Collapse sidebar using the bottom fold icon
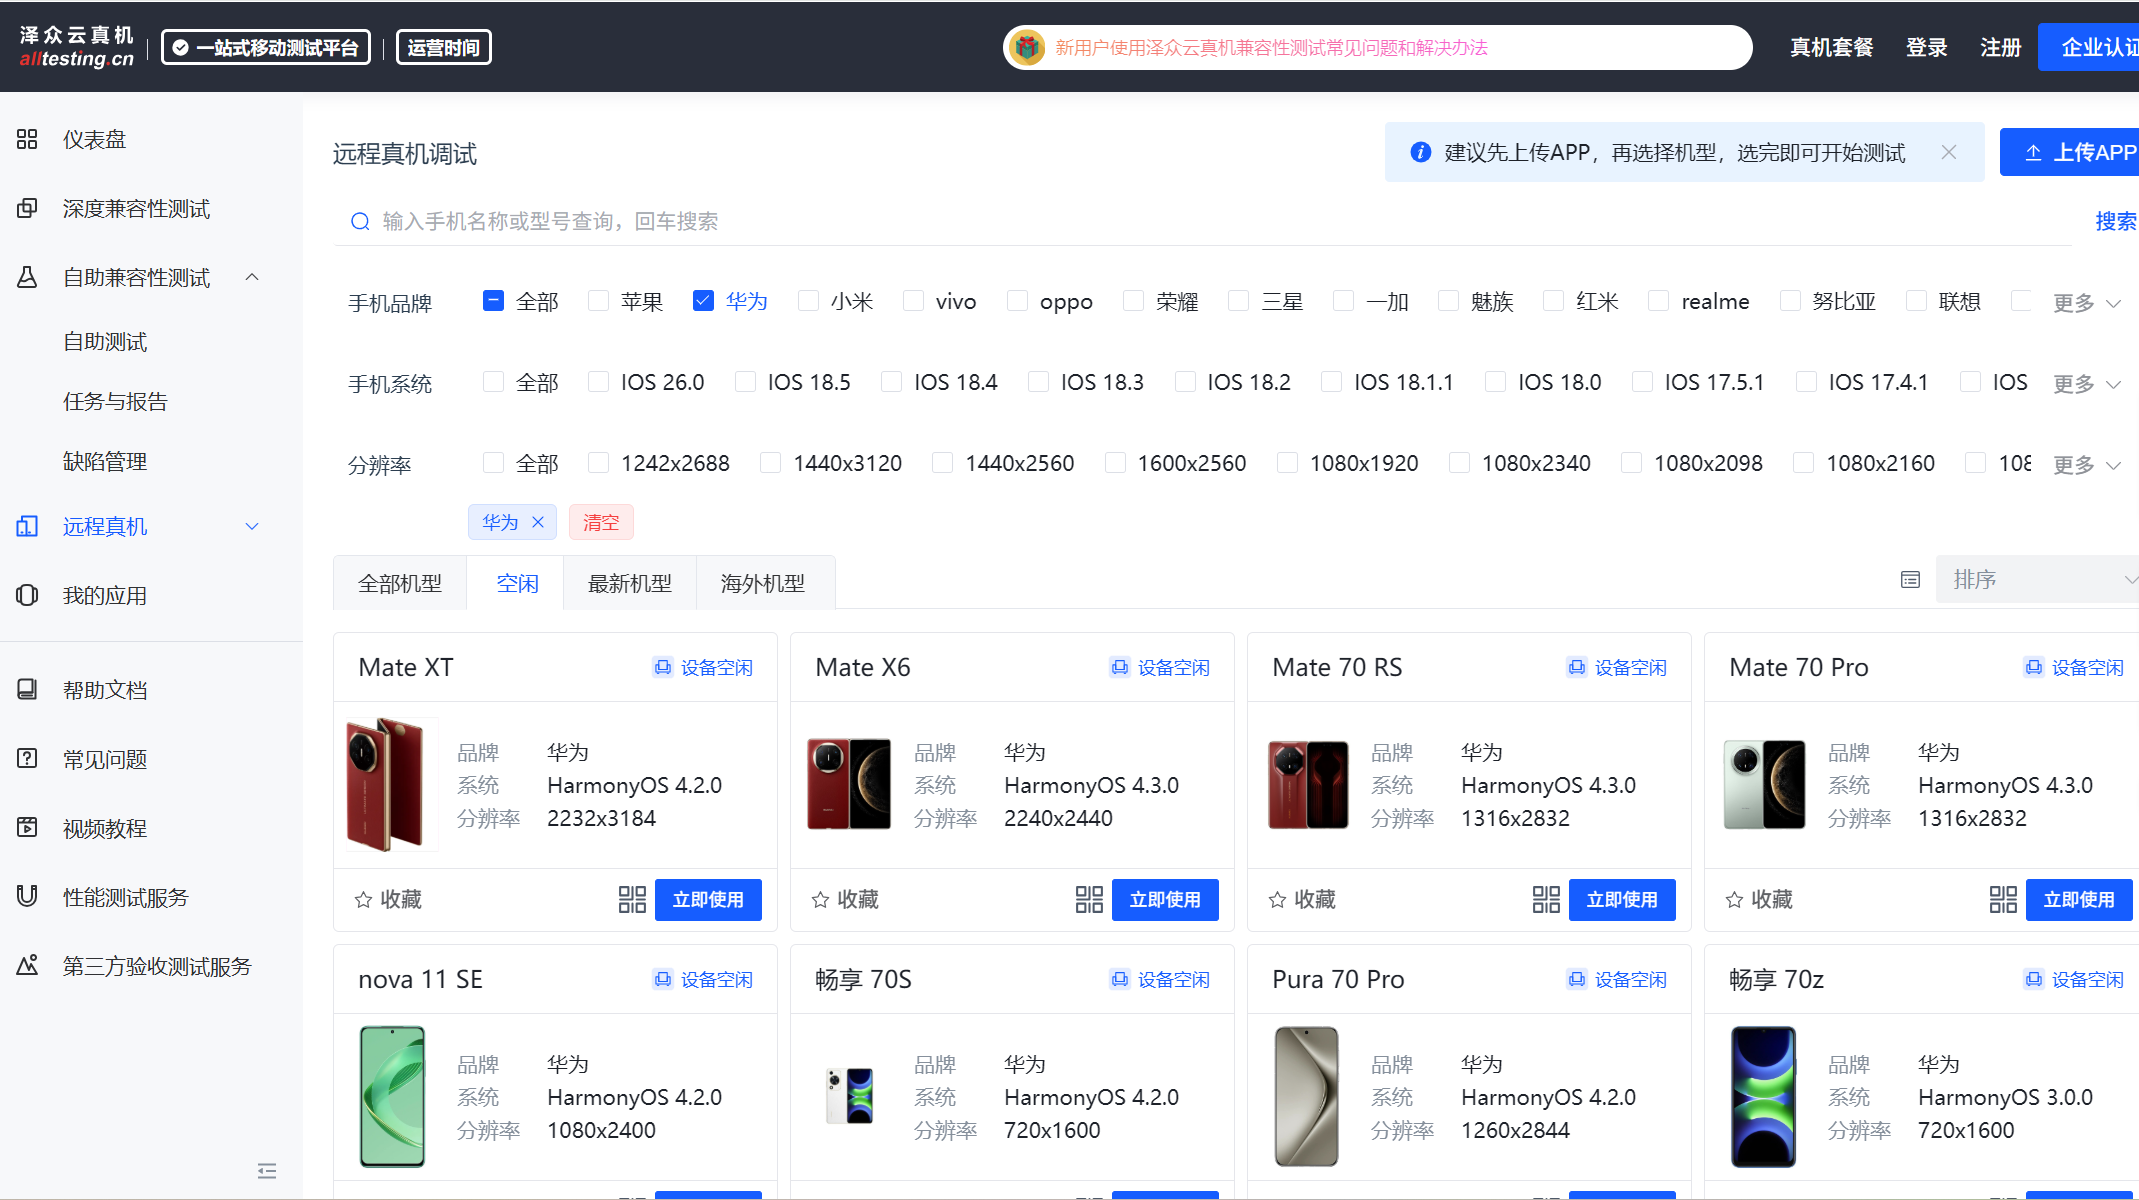The width and height of the screenshot is (2139, 1200). point(266,1170)
